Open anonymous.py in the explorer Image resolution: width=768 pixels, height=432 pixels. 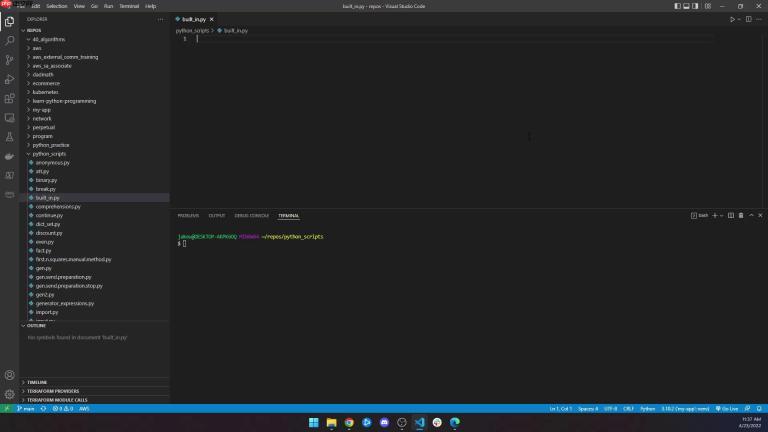tap(52, 163)
